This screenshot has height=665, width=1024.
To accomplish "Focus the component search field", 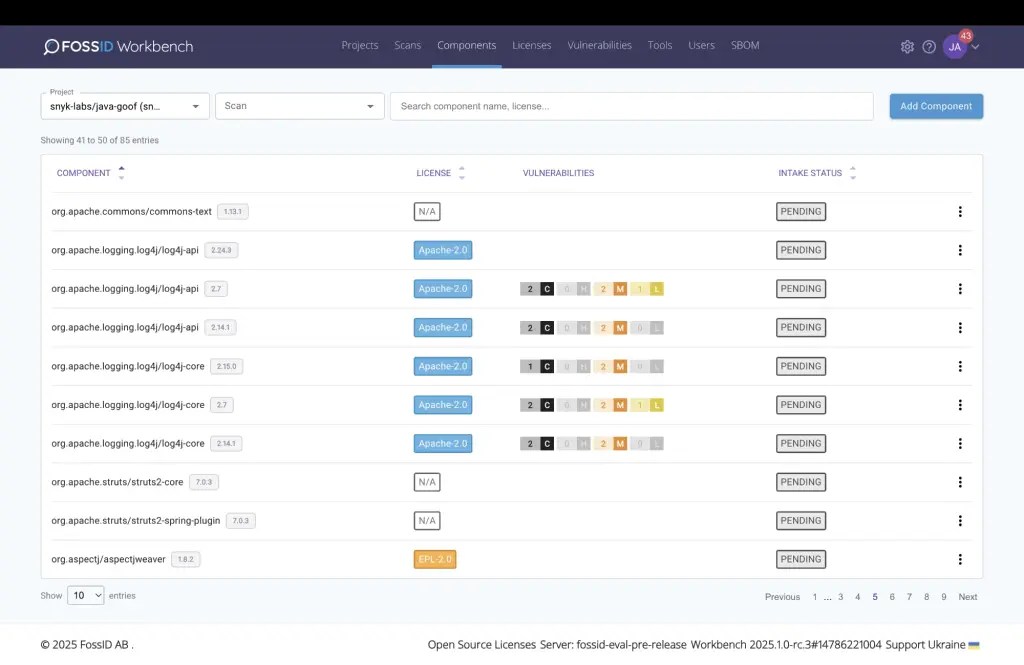I will [x=632, y=106].
